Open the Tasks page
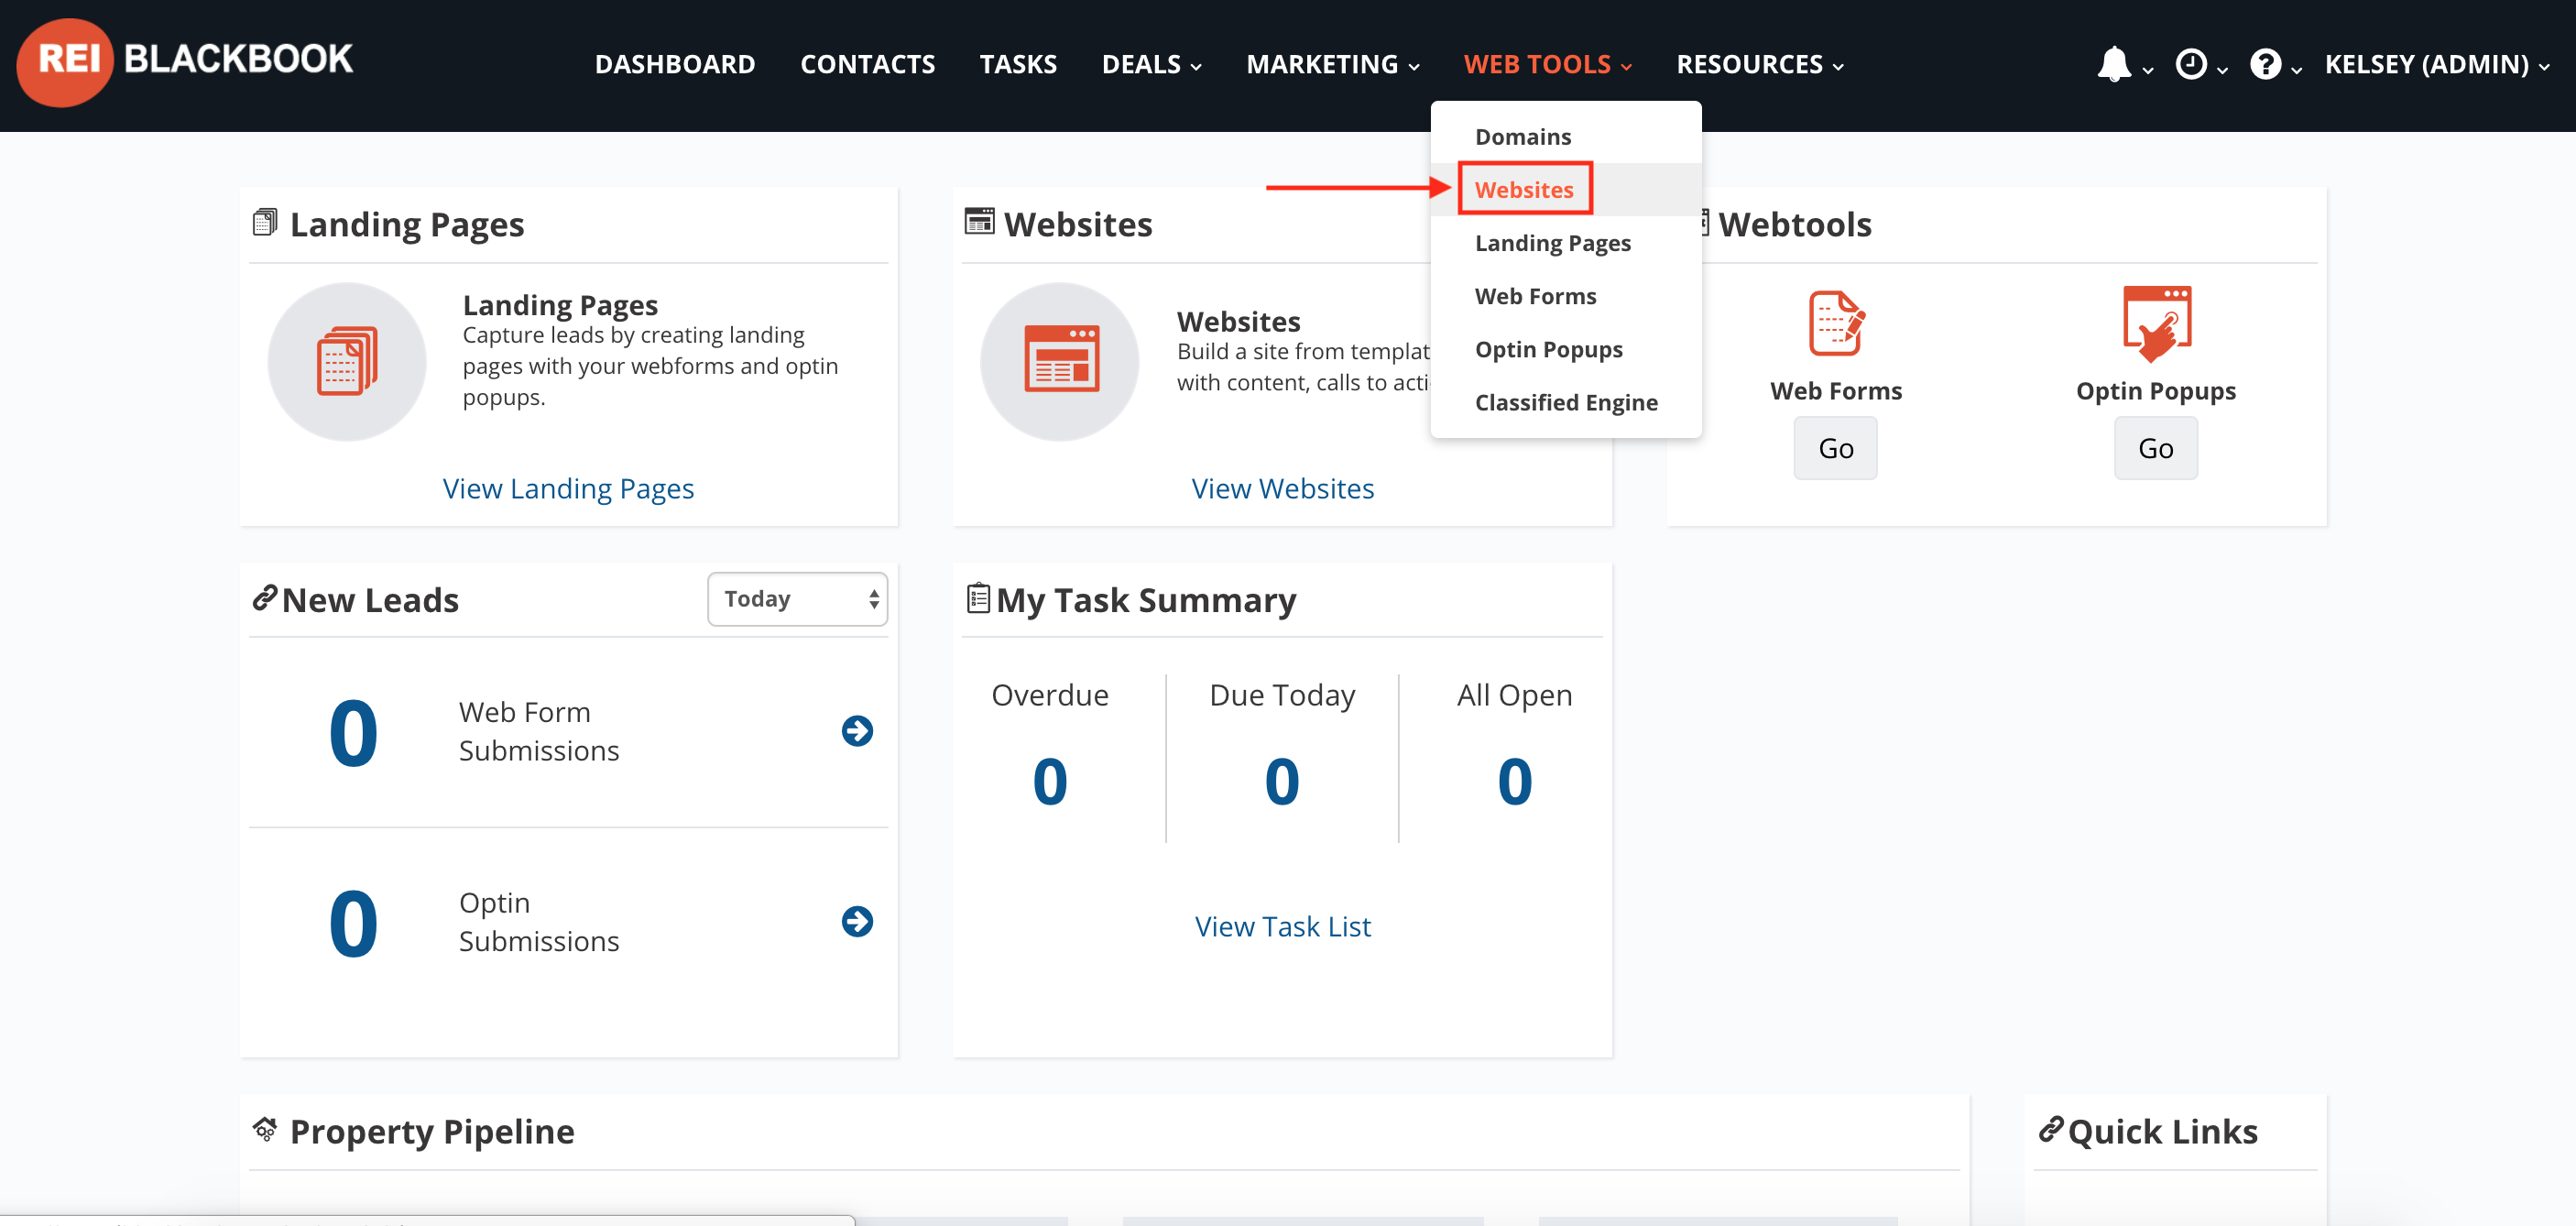The height and width of the screenshot is (1226, 2576). (1018, 64)
